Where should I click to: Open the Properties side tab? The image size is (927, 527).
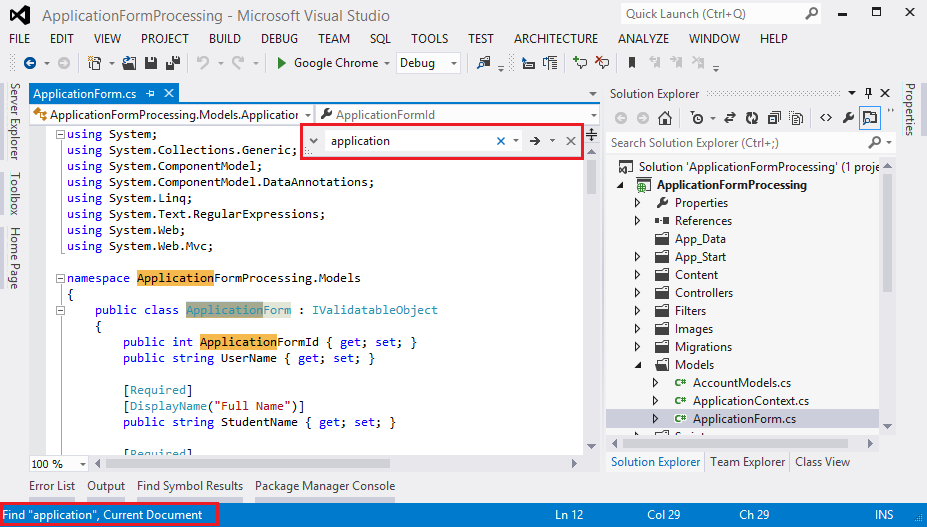click(x=910, y=109)
